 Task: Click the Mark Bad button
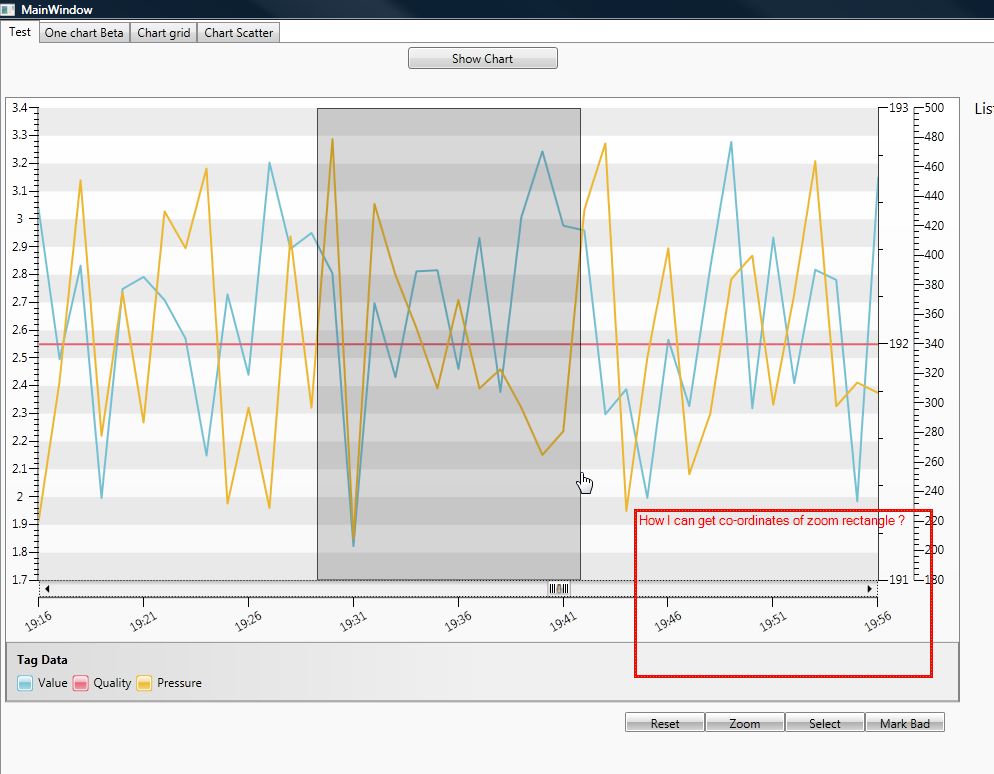(905, 723)
